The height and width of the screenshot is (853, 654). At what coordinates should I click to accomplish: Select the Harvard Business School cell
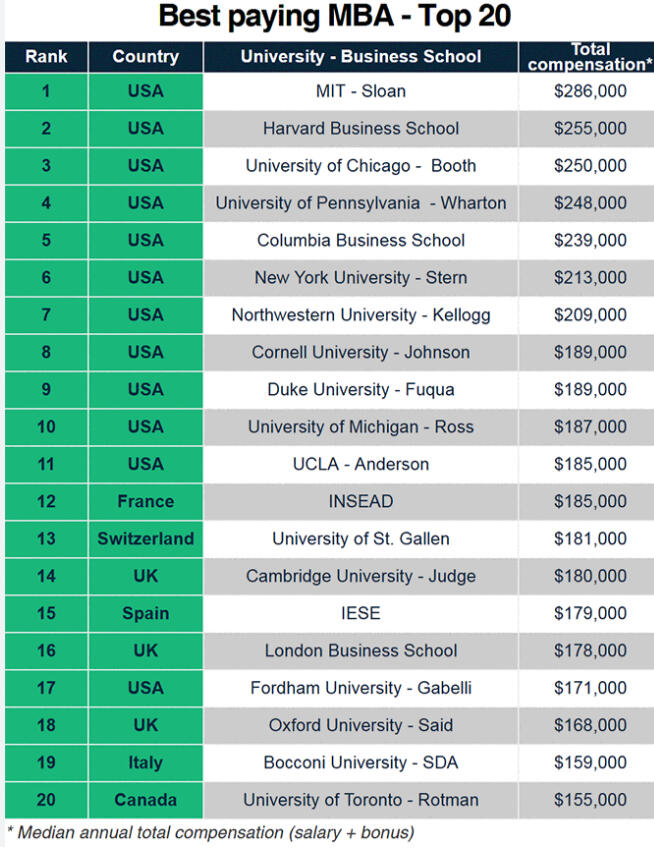pyautogui.click(x=360, y=128)
